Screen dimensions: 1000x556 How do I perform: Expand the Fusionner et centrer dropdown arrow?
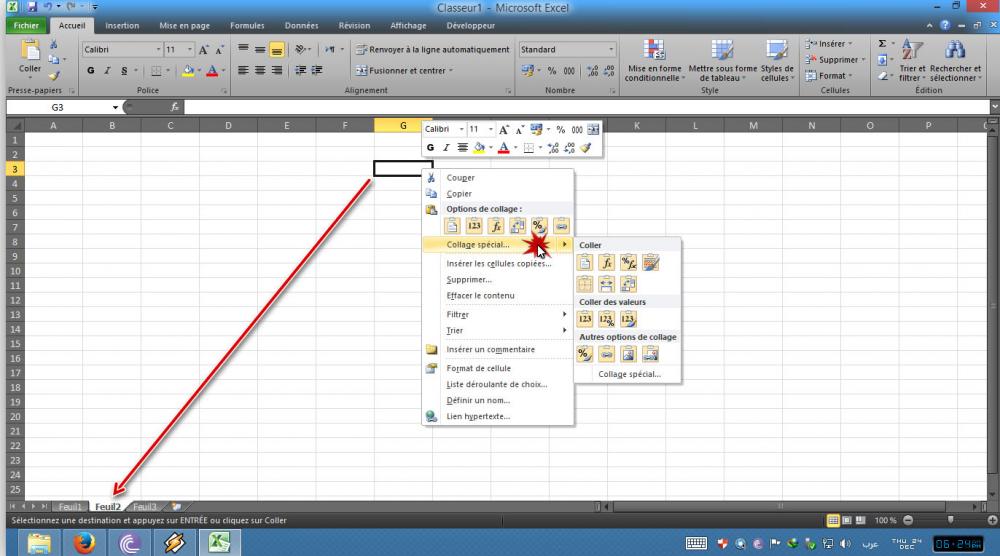coord(451,71)
